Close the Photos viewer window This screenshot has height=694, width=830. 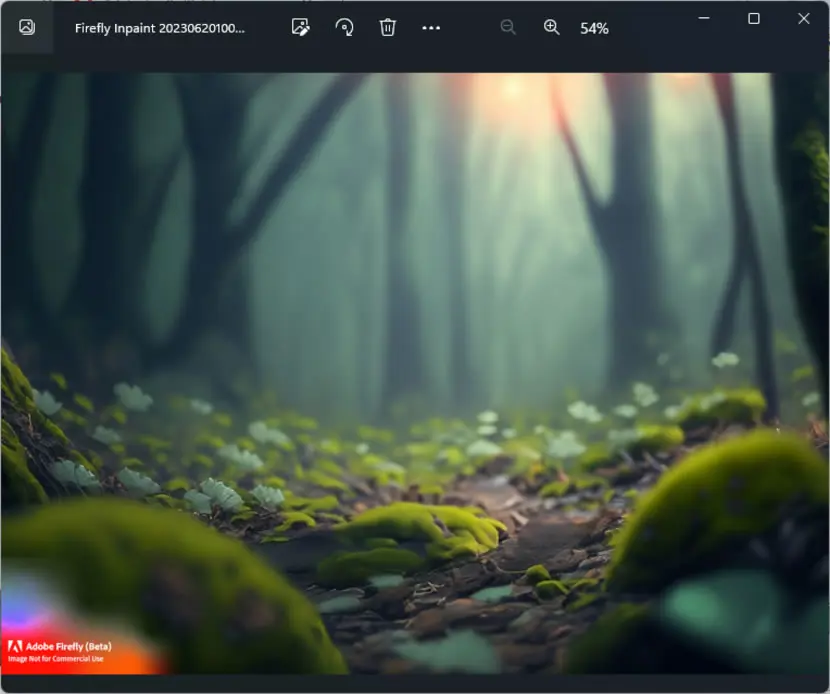click(x=804, y=19)
